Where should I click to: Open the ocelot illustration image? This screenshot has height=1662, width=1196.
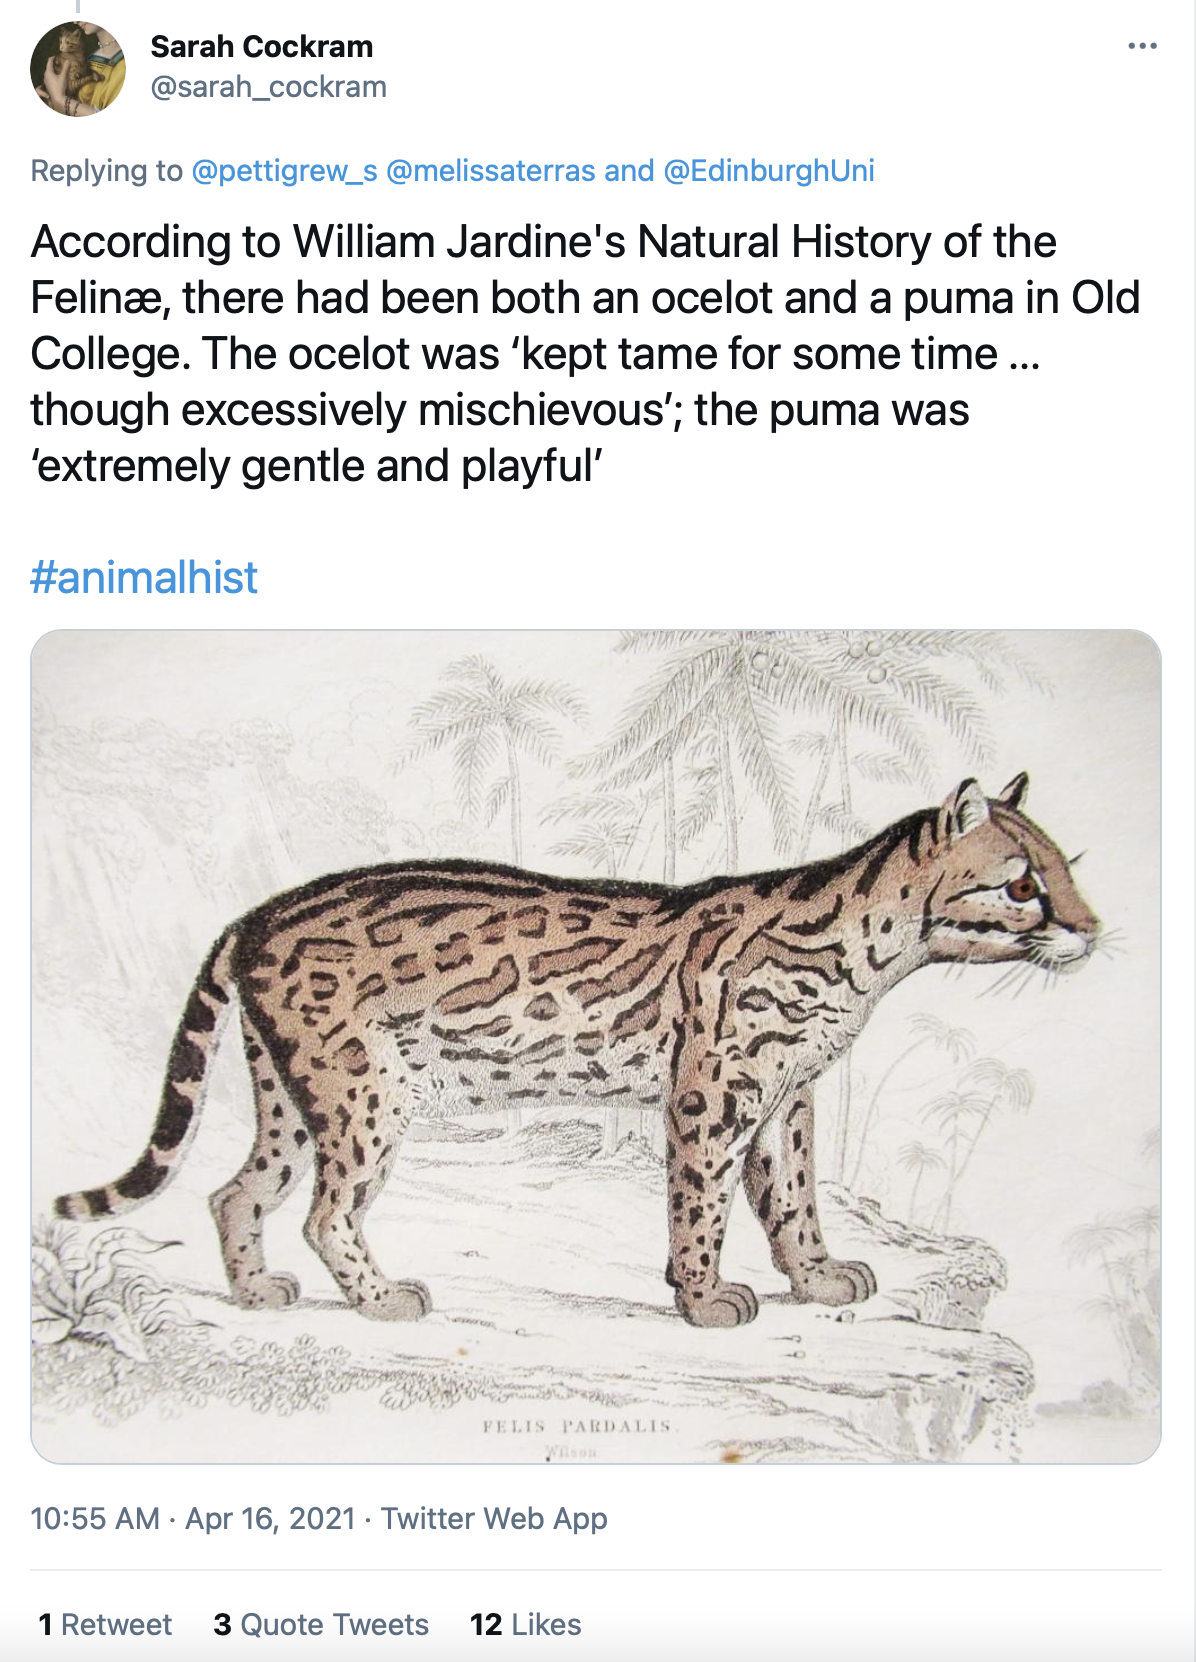coord(596,1046)
